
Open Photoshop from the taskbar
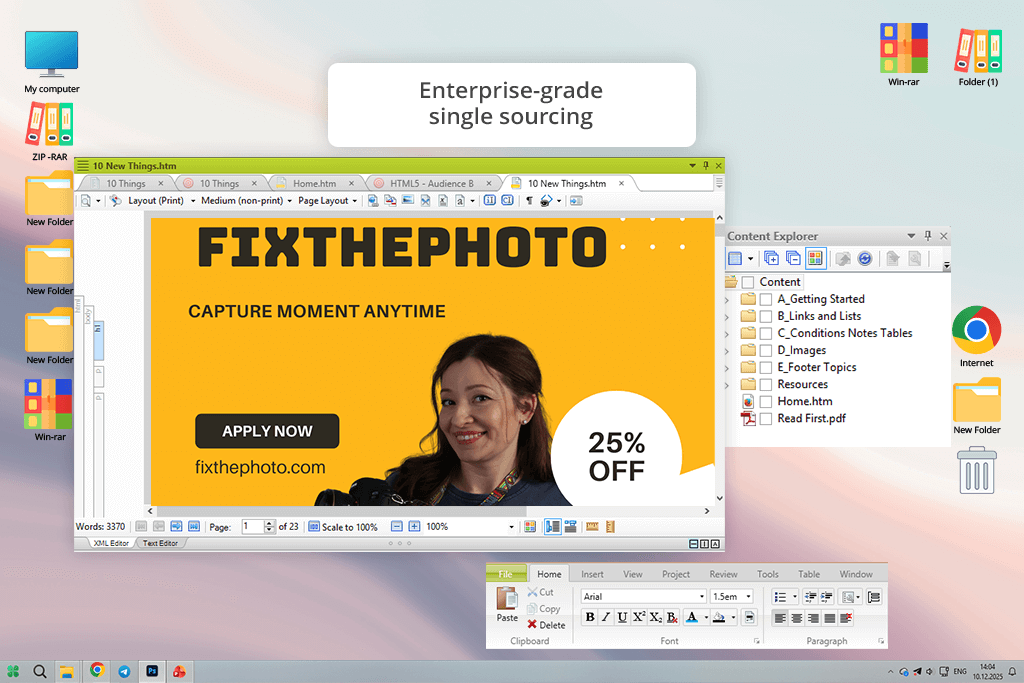tap(152, 671)
